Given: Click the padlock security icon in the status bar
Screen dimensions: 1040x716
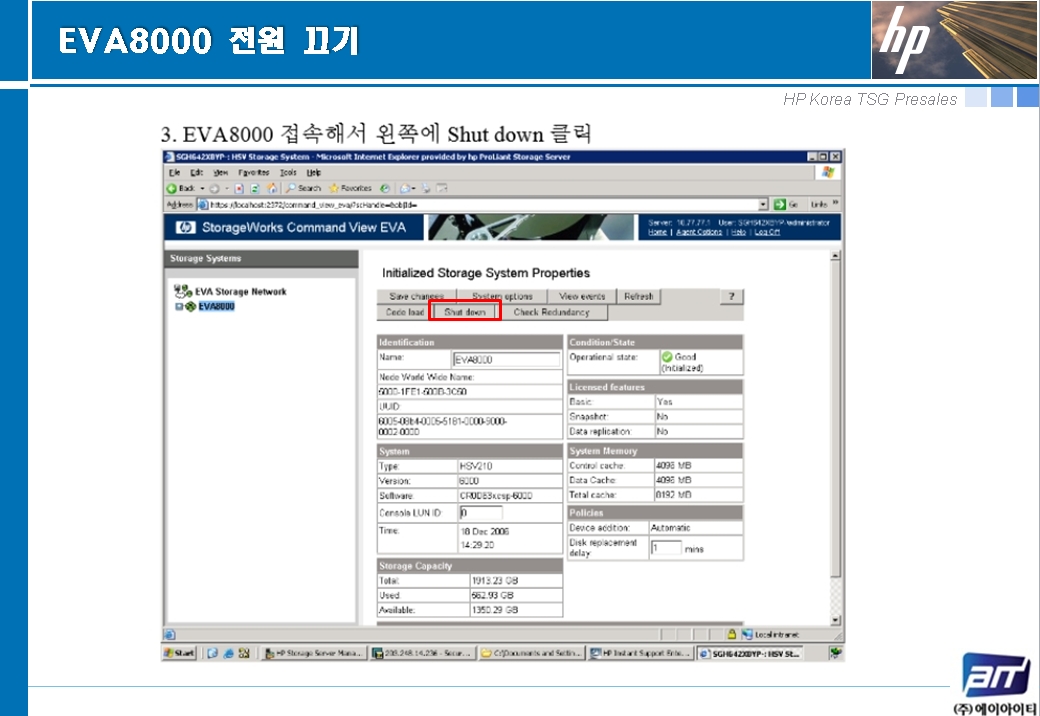Looking at the screenshot, I should [732, 634].
